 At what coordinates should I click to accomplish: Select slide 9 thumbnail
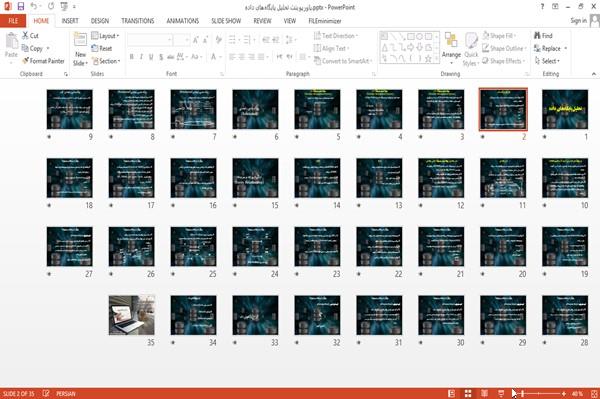(69, 109)
